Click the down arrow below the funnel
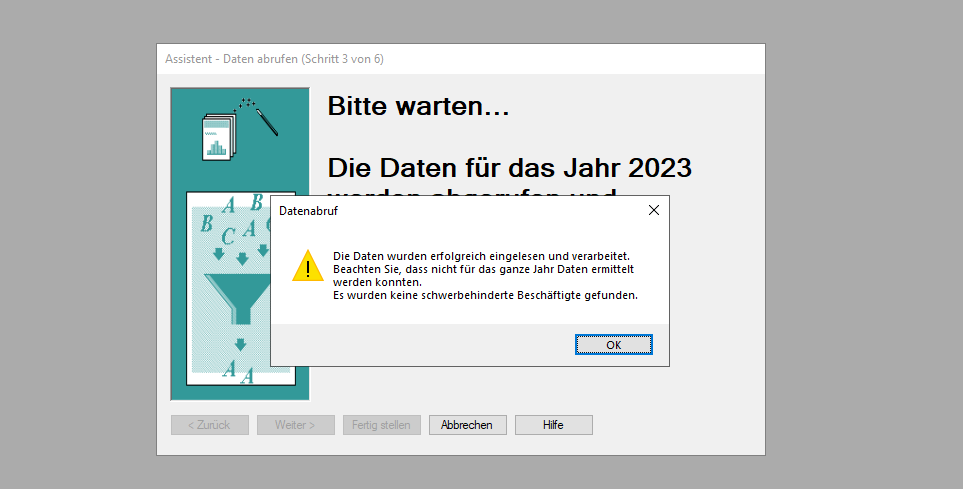This screenshot has height=489, width=963. [x=240, y=345]
